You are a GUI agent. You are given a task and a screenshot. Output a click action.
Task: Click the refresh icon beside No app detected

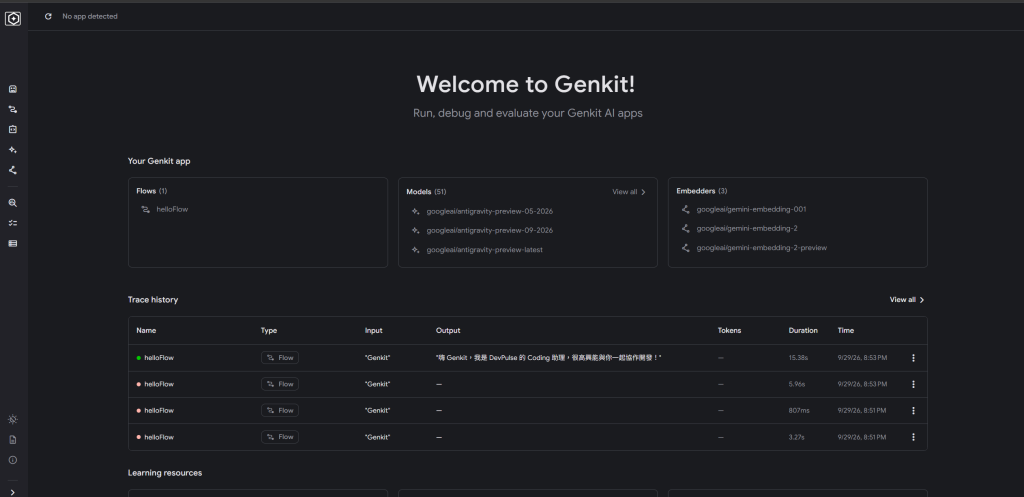(x=48, y=16)
